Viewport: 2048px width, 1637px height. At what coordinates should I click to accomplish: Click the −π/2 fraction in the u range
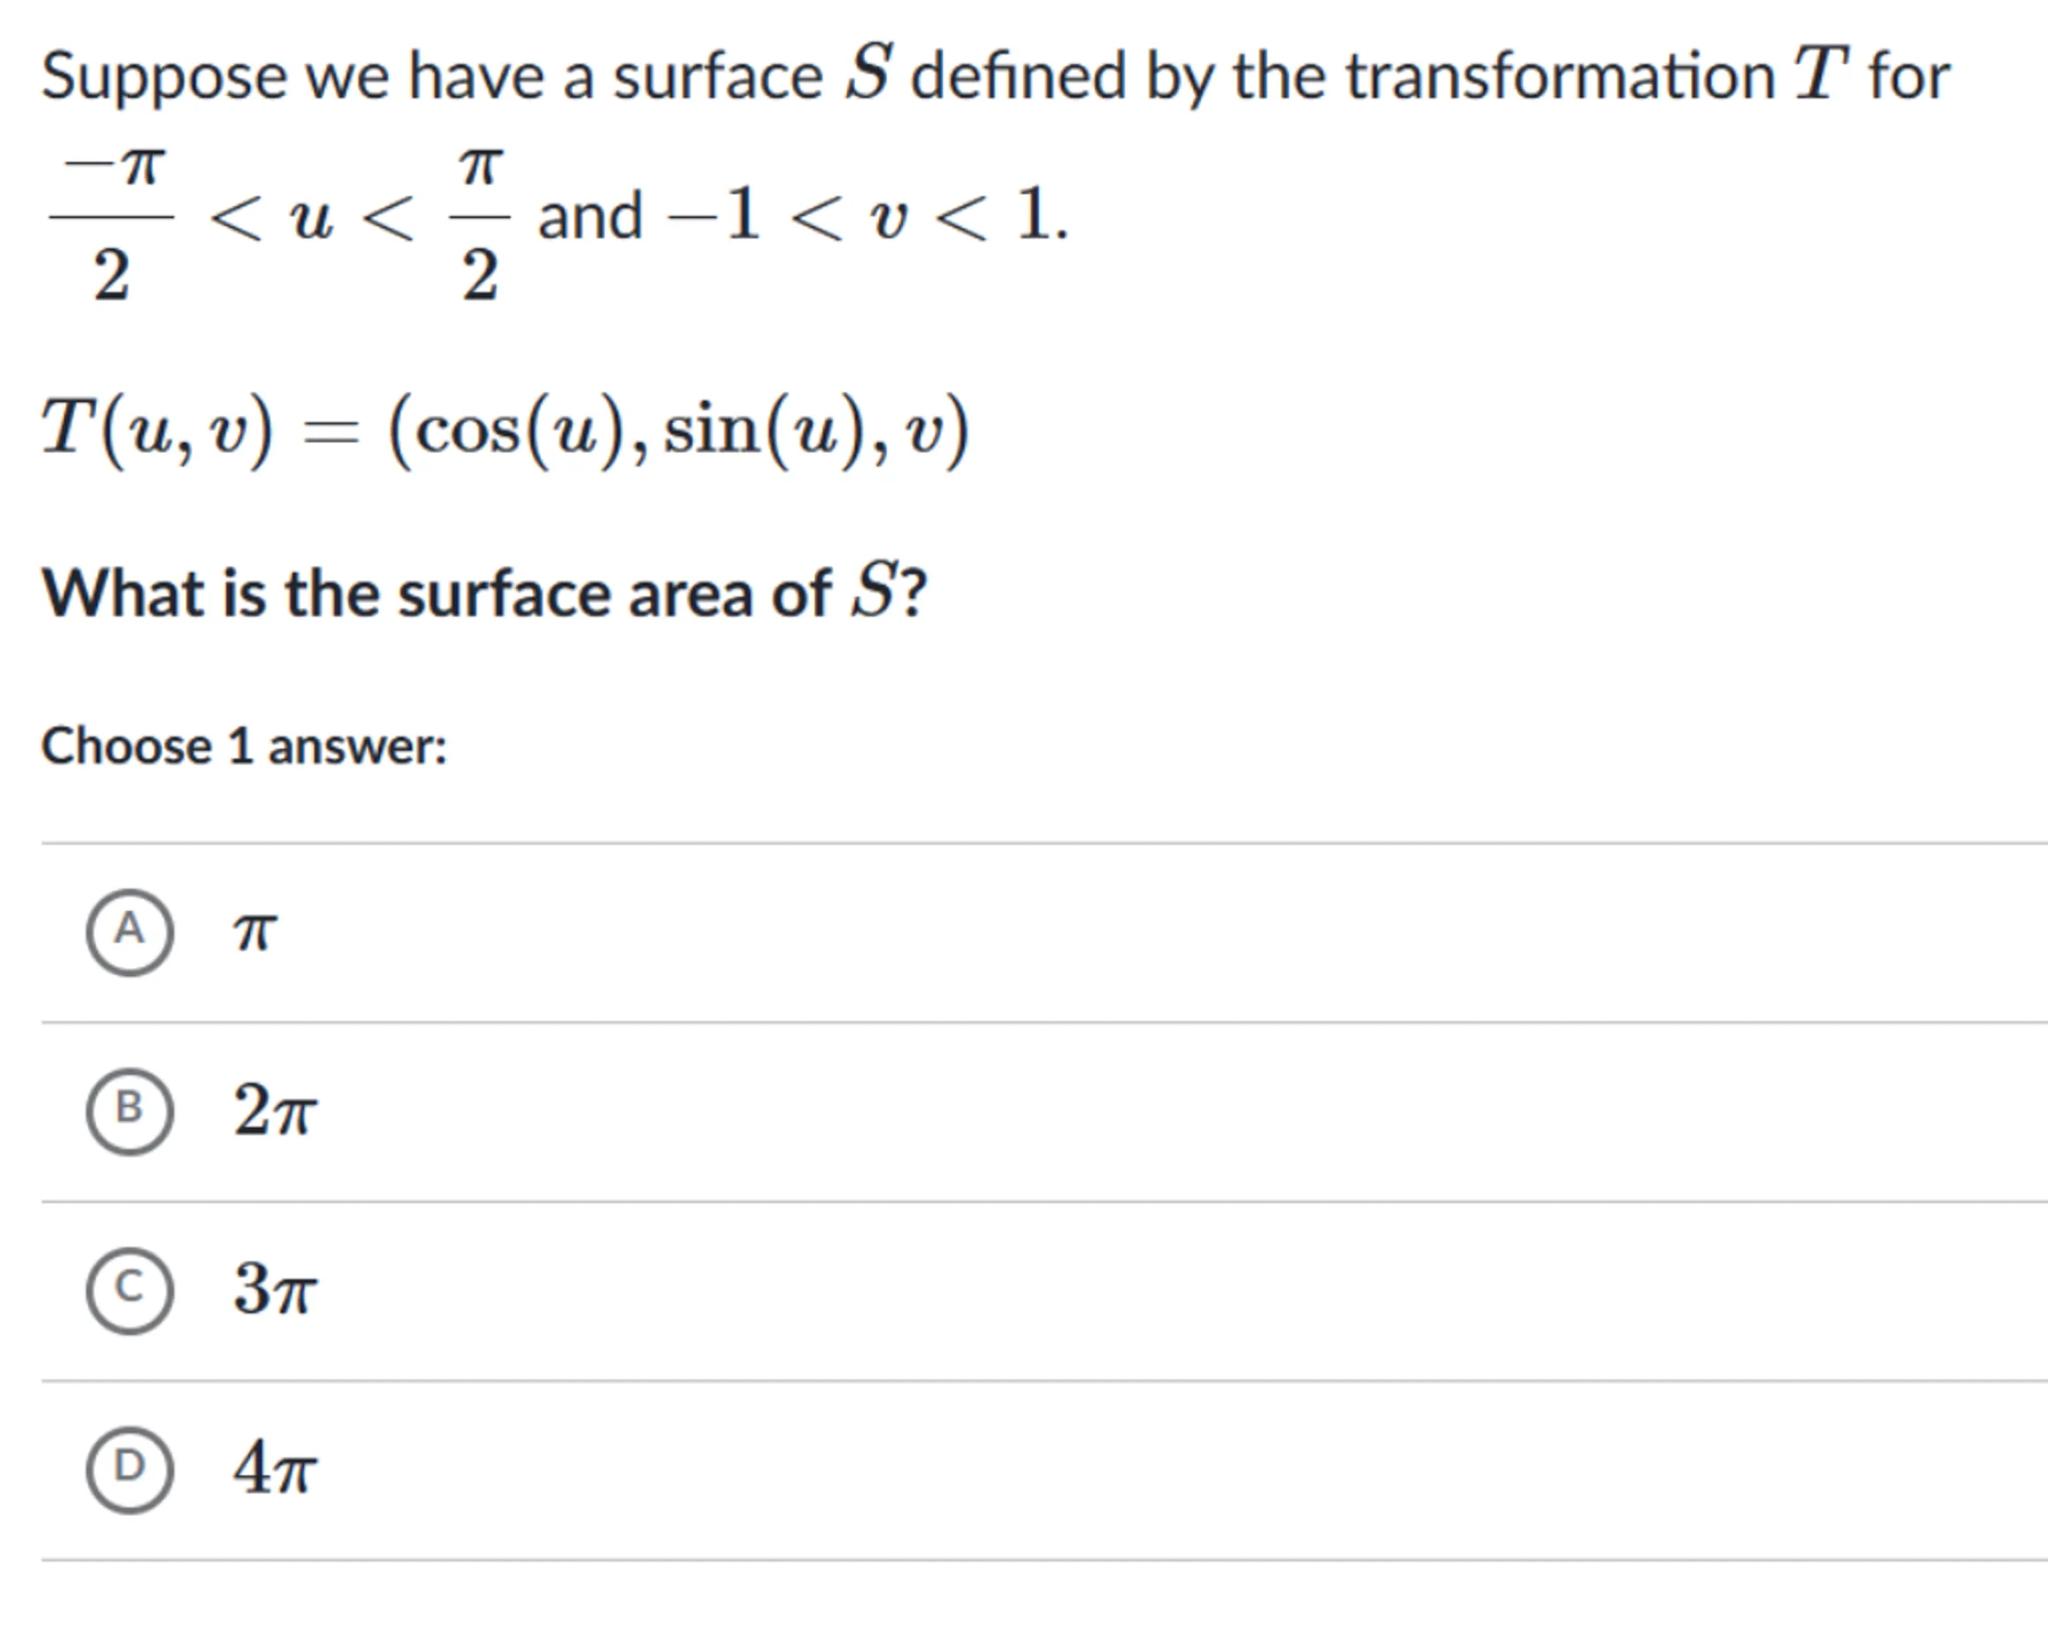(111, 220)
